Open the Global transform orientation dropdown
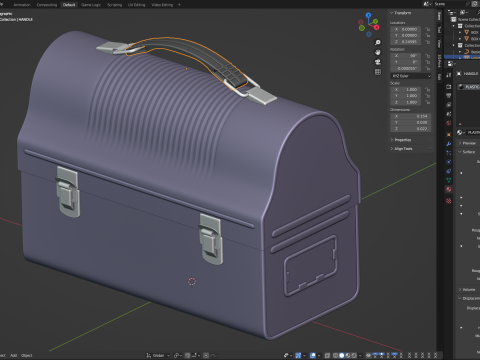480x360 pixels. (x=158, y=355)
